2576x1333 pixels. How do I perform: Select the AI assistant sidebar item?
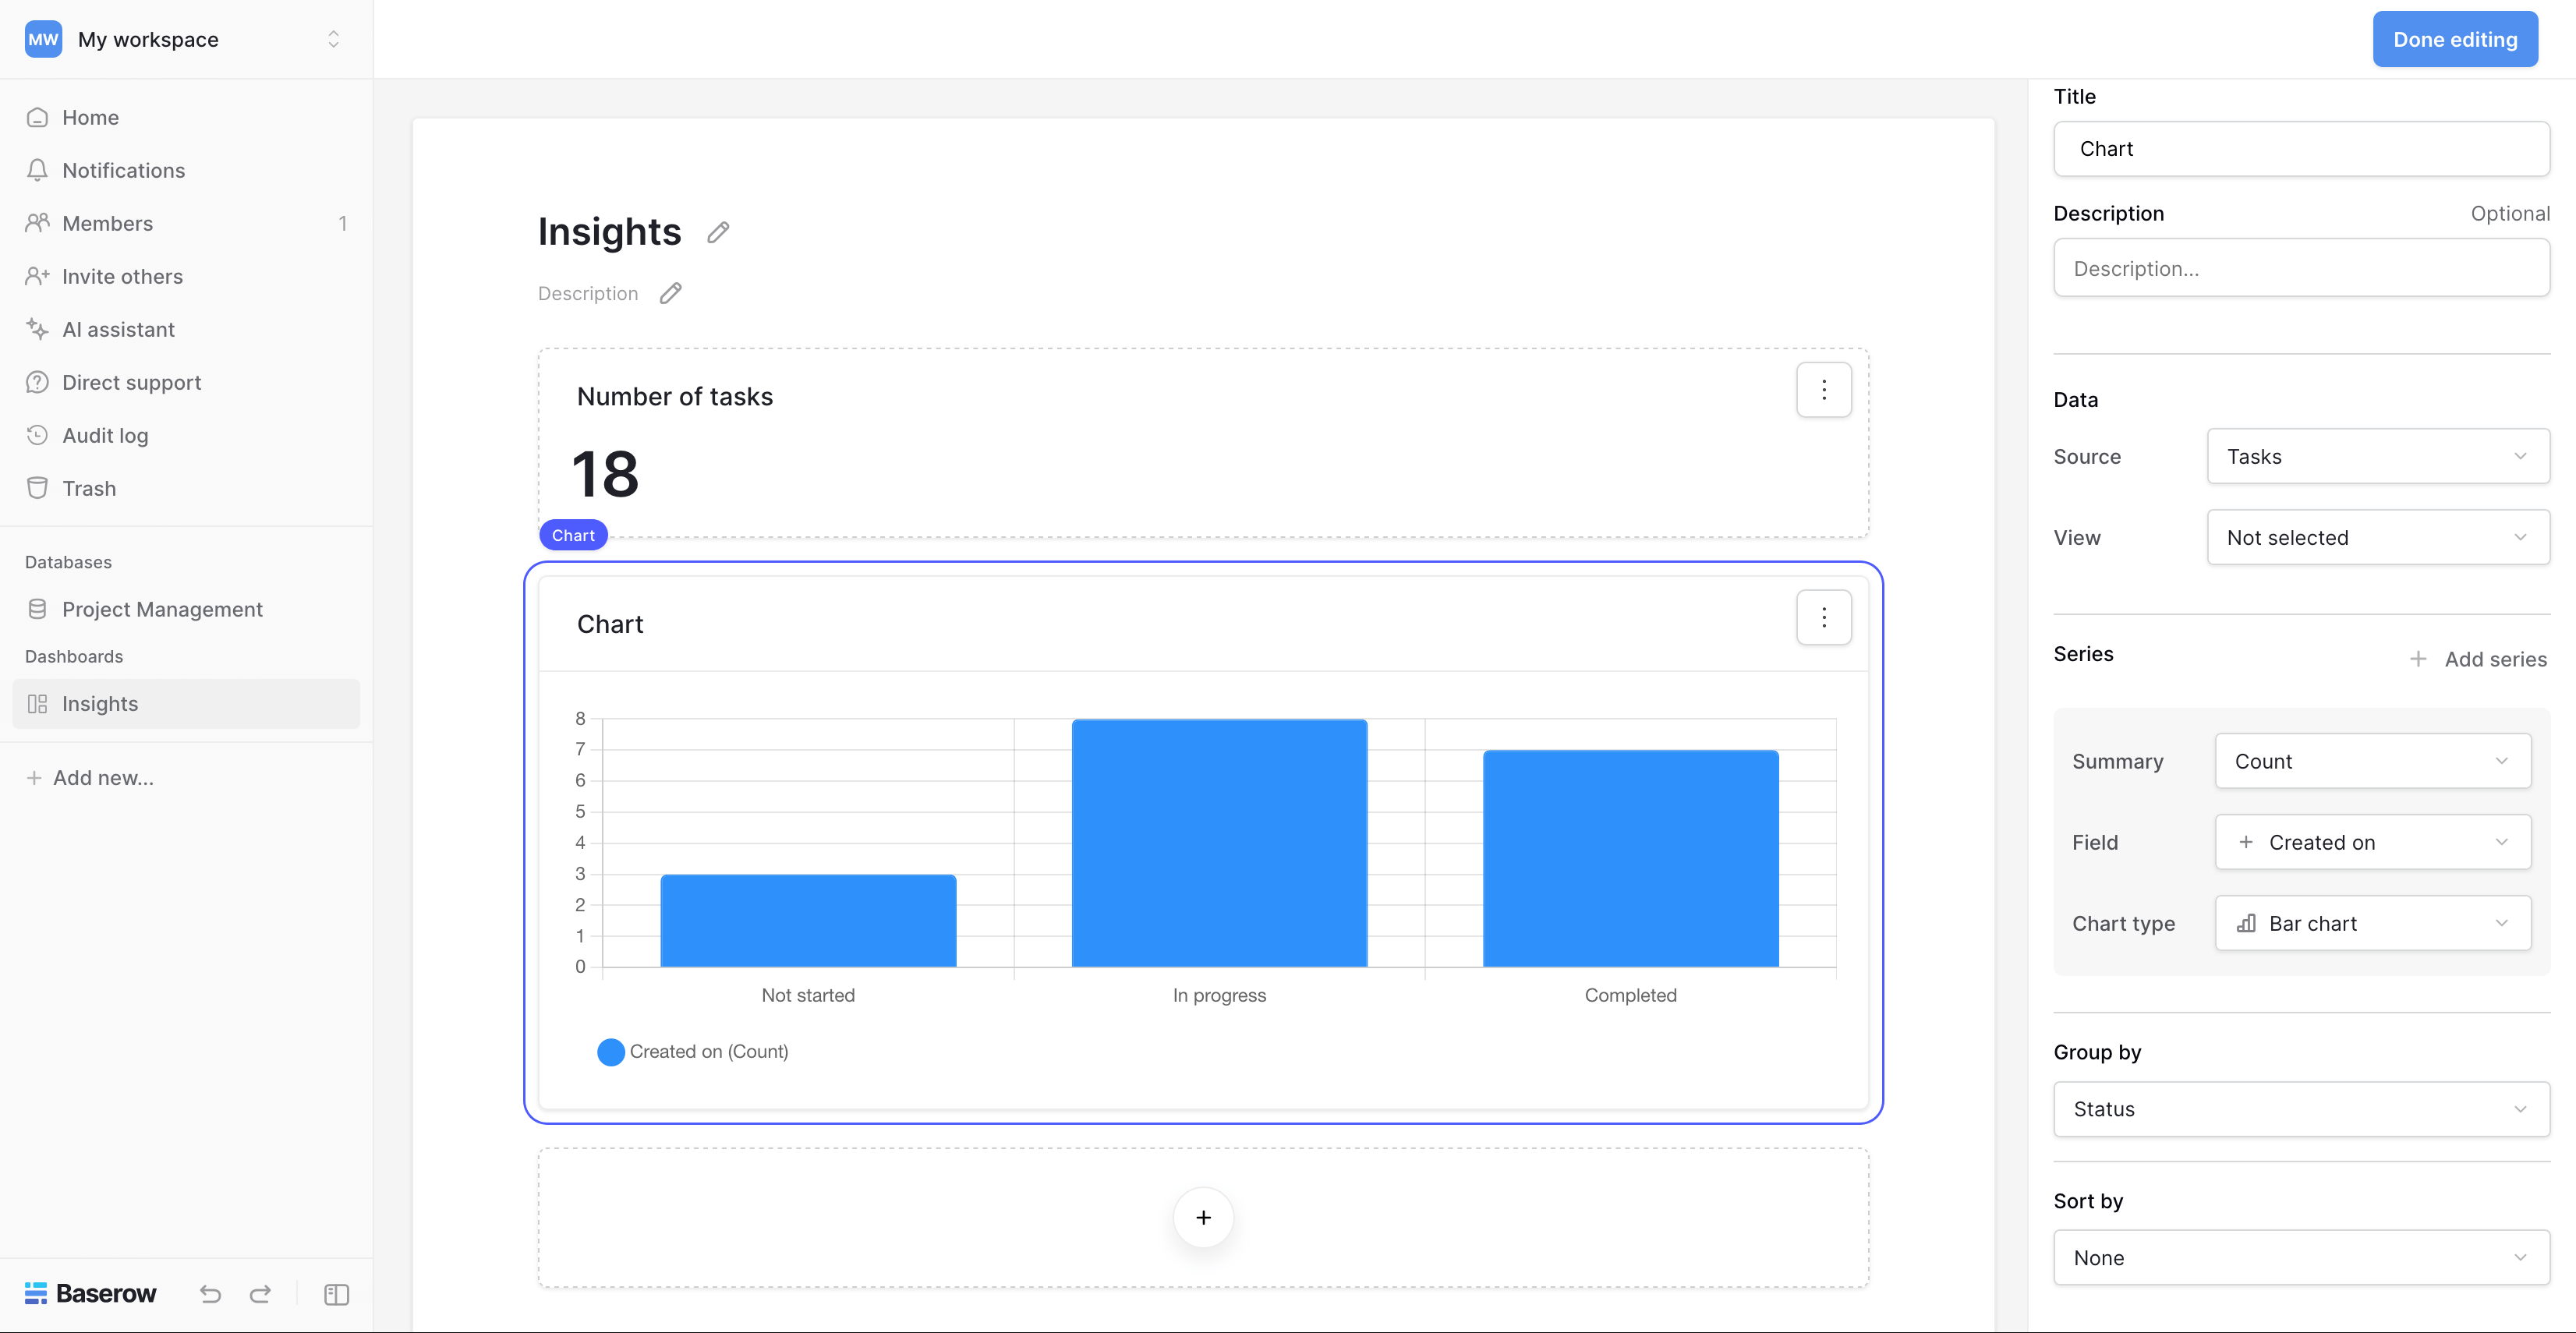118,329
